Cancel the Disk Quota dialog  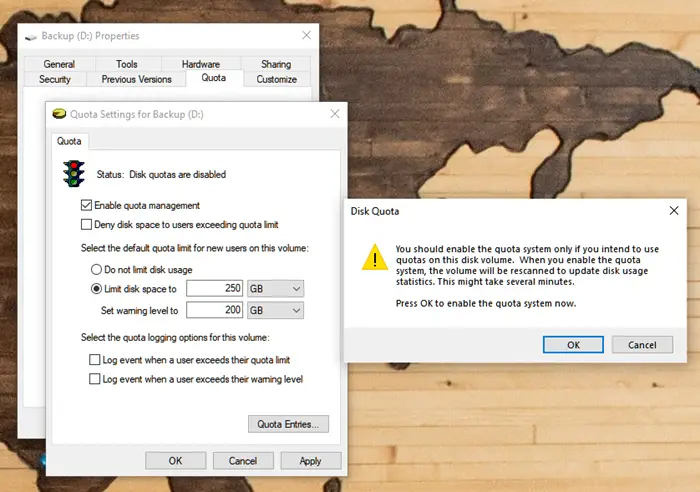pyautogui.click(x=642, y=345)
